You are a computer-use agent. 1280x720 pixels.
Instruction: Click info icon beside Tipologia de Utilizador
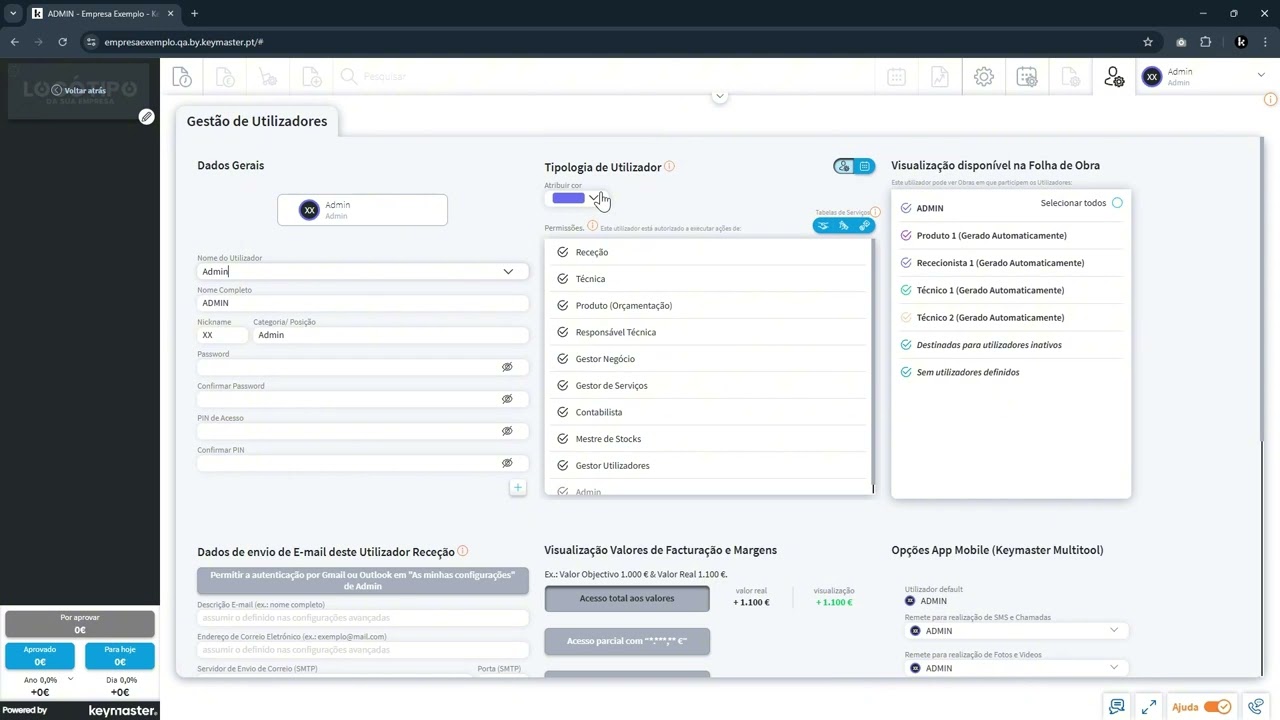(670, 167)
